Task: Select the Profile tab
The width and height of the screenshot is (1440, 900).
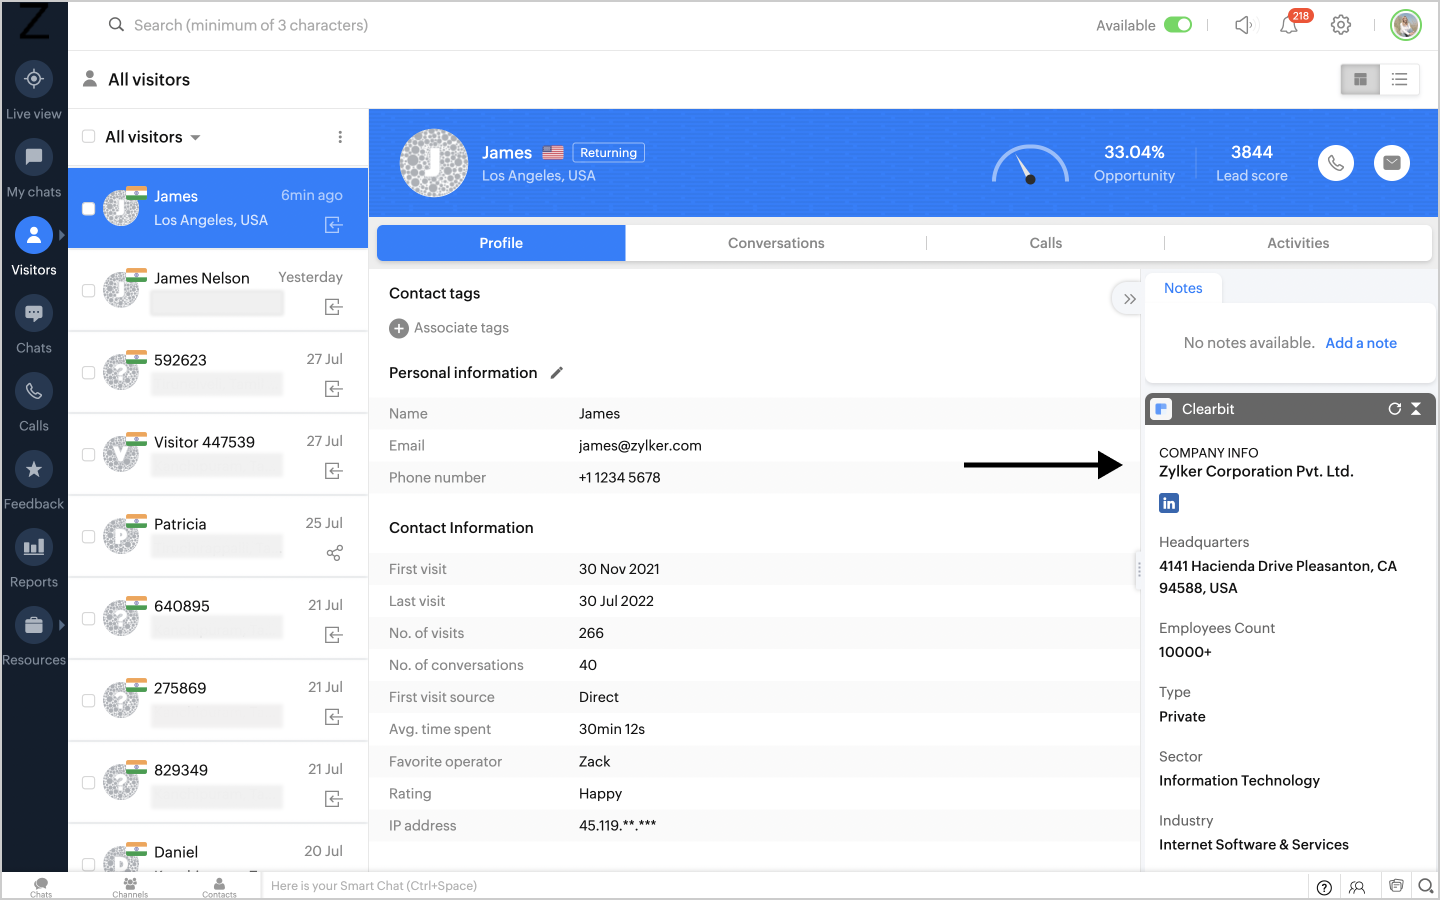Action: [501, 243]
